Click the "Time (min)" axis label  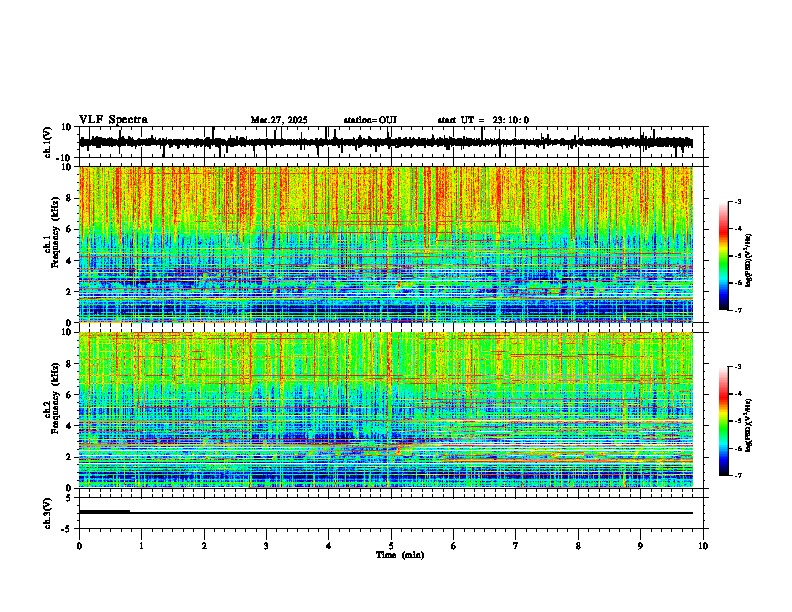pyautogui.click(x=400, y=555)
